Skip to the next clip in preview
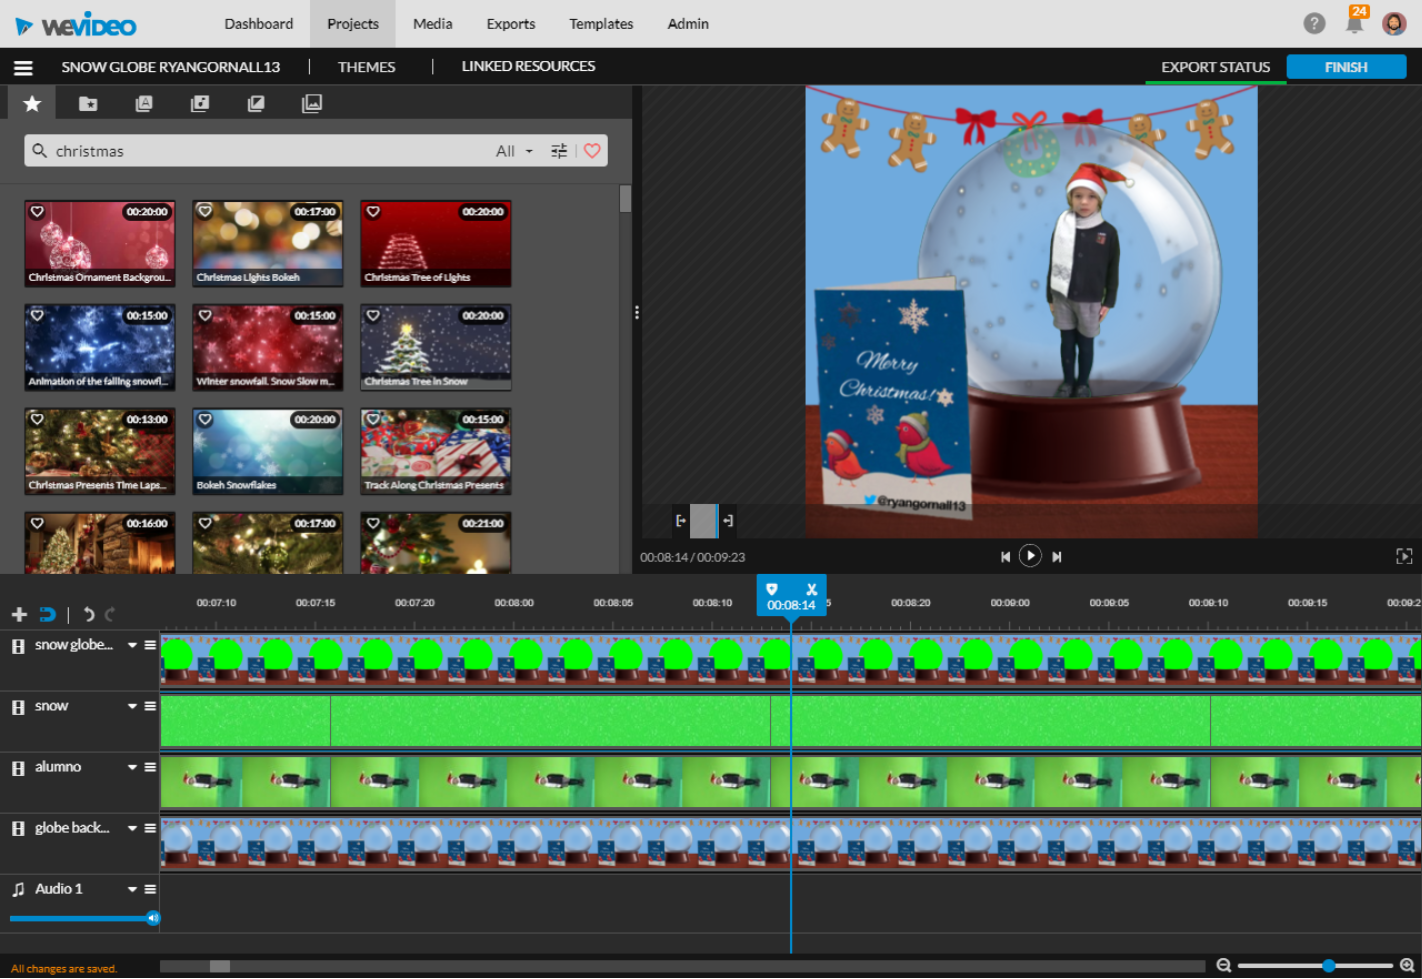Viewport: 1422px width, 979px height. tap(1057, 557)
